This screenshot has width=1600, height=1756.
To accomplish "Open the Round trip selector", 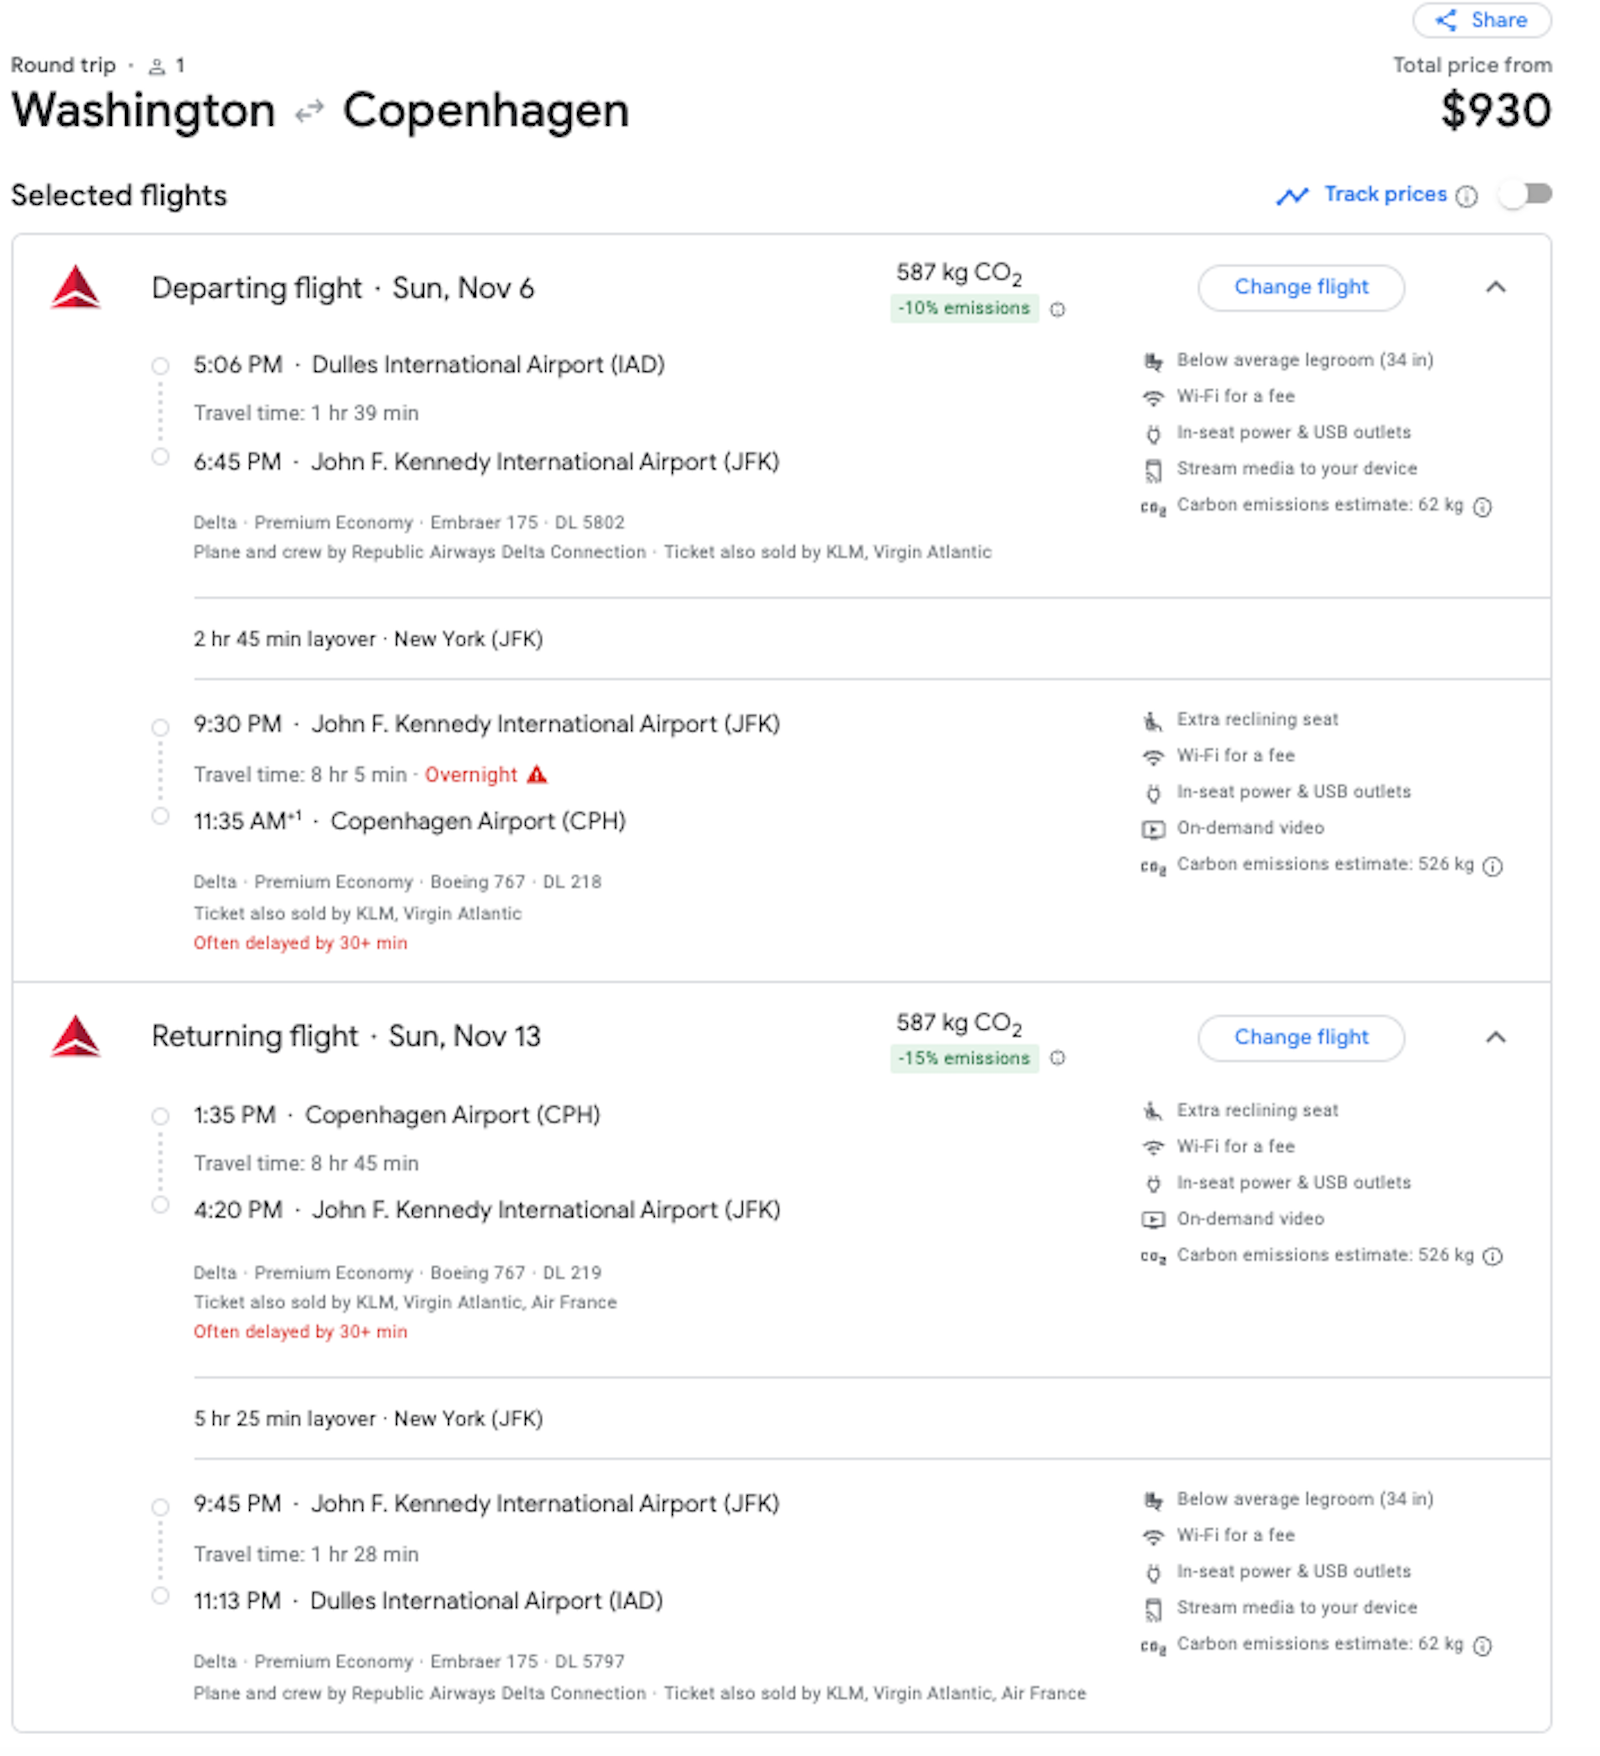I will pos(63,64).
